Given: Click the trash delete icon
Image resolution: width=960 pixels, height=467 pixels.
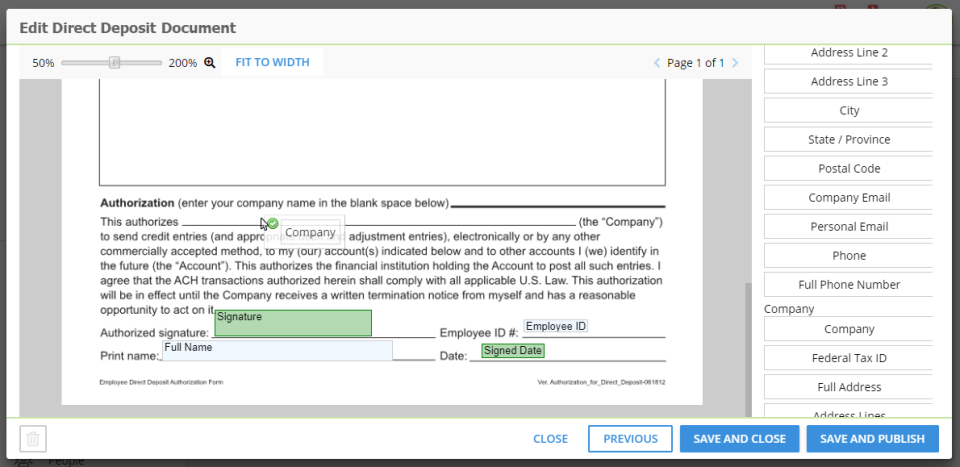Looking at the screenshot, I should [33, 439].
